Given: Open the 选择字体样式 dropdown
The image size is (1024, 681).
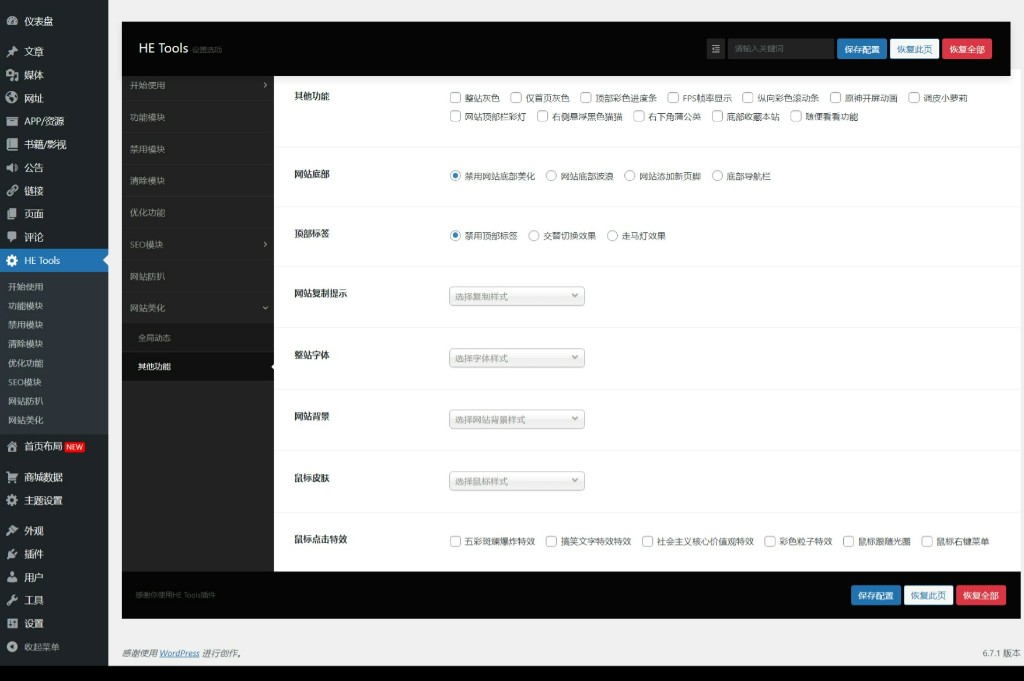Looking at the screenshot, I should (x=517, y=358).
